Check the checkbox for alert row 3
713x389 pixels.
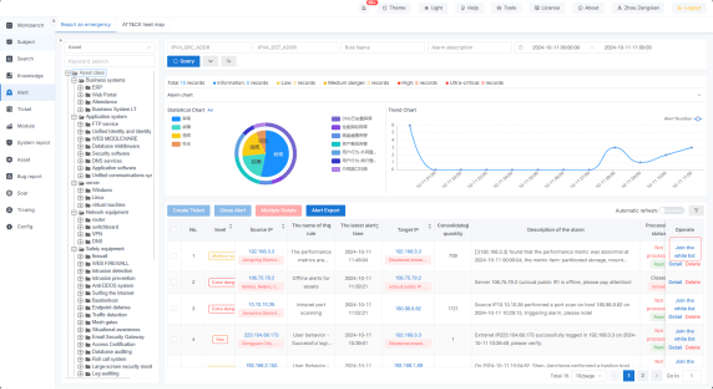coord(174,308)
